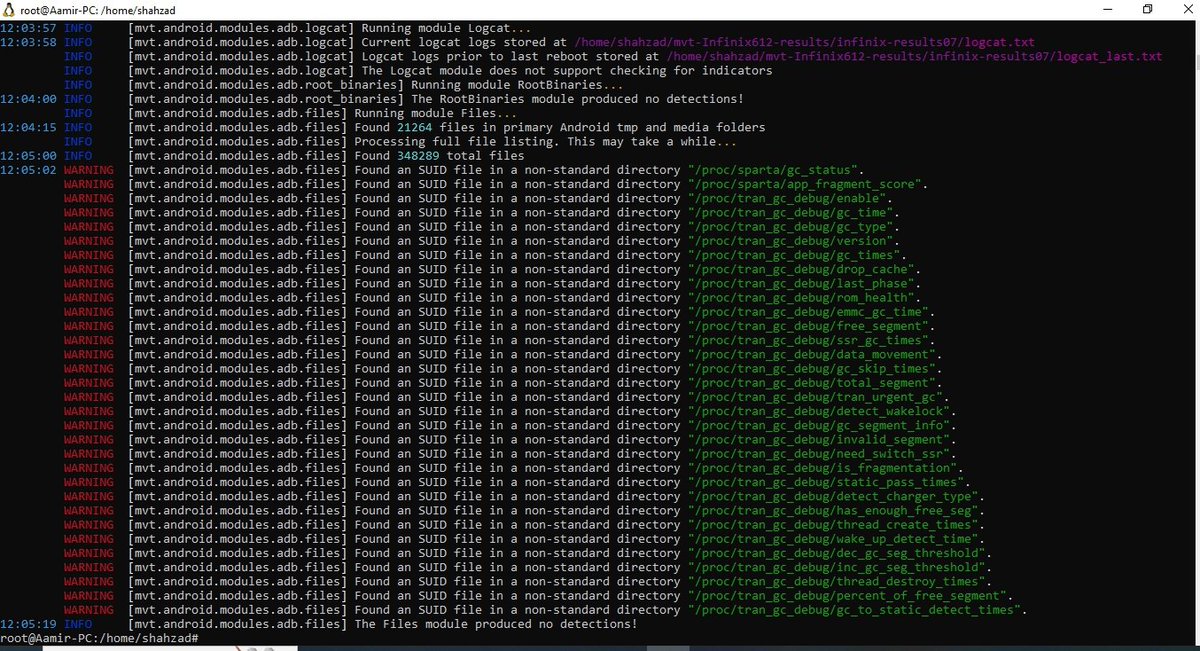Click the timestamp 12:03:58

(x=28, y=42)
